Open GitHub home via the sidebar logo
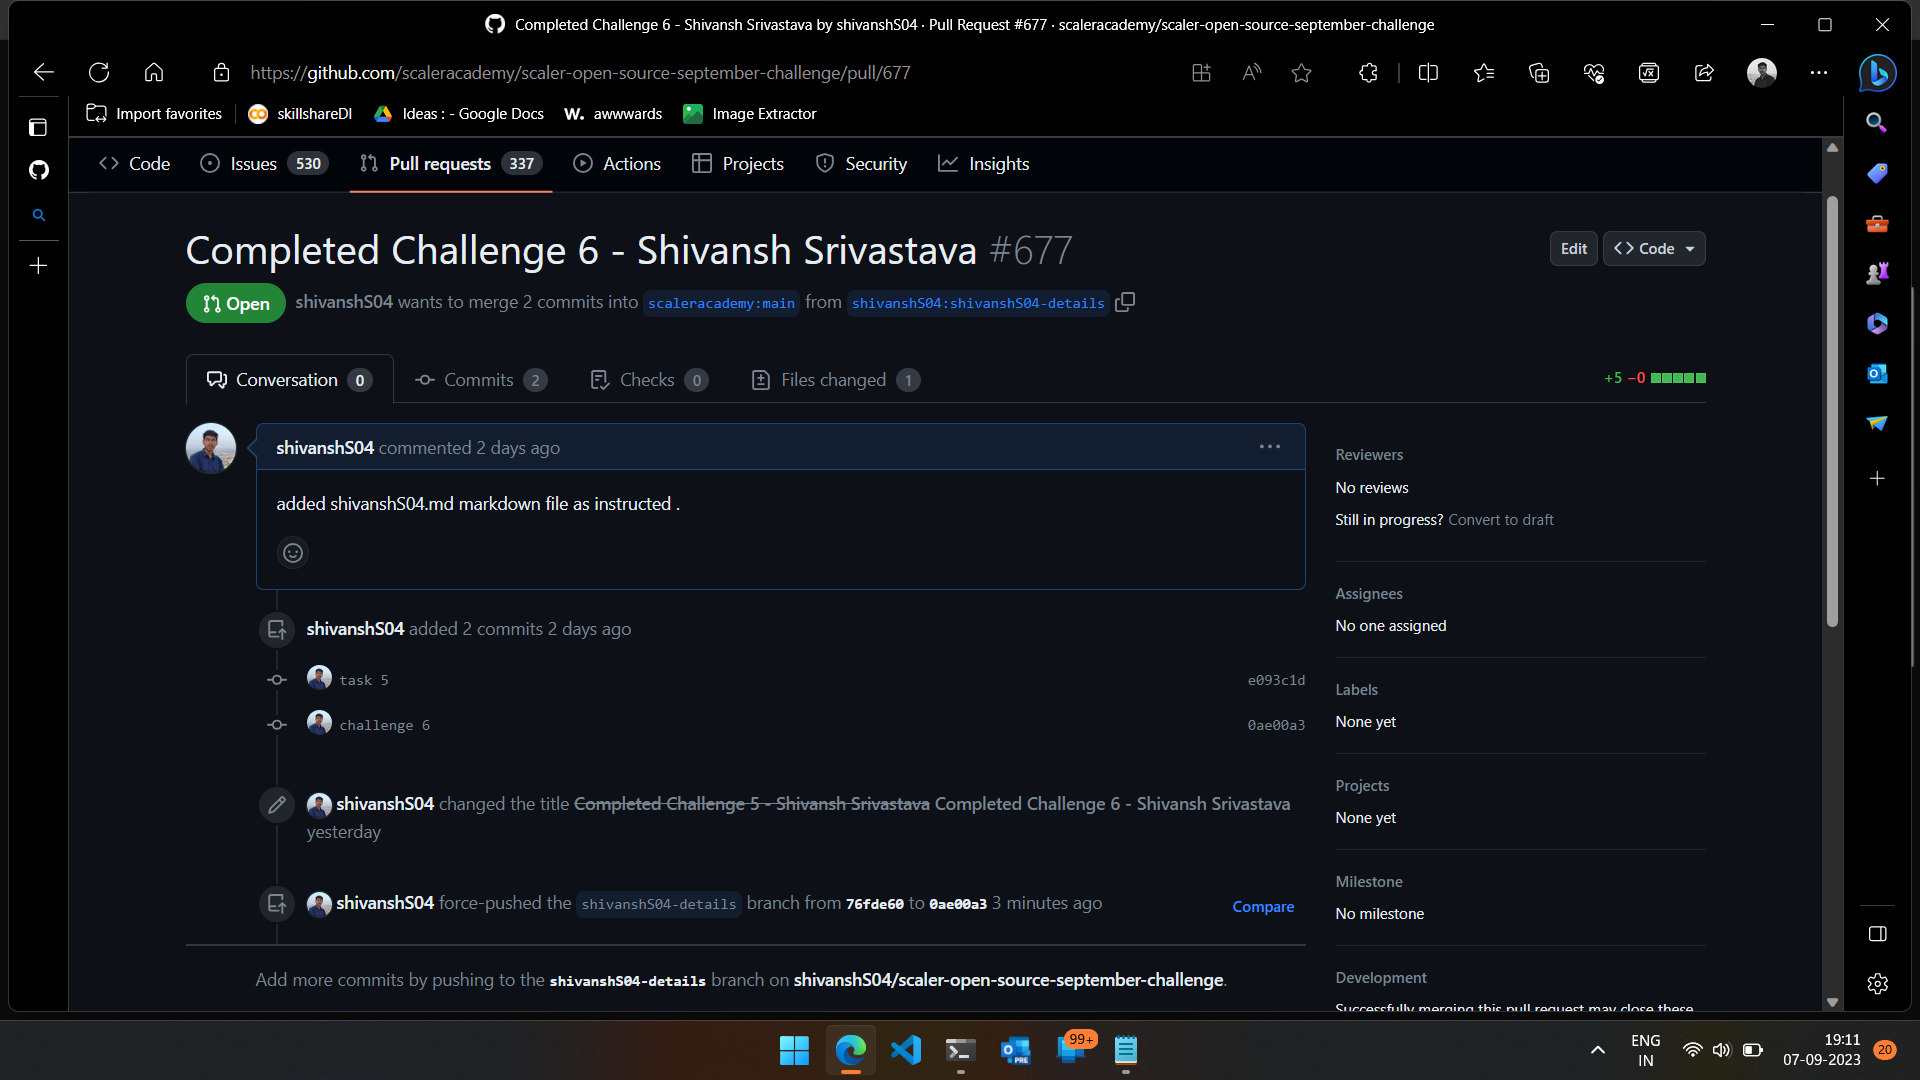The height and width of the screenshot is (1080, 1920). (x=38, y=171)
